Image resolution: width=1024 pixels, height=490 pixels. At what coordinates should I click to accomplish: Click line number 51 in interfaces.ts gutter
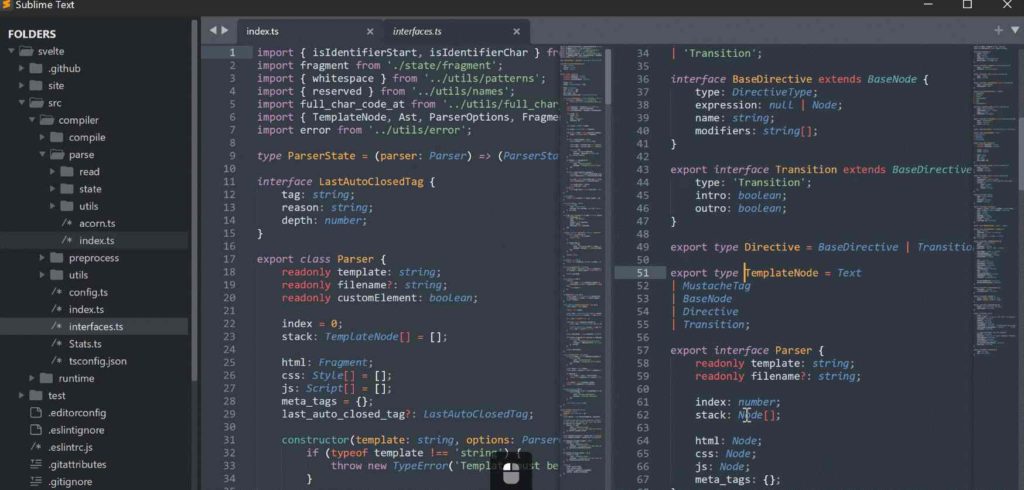tap(643, 273)
